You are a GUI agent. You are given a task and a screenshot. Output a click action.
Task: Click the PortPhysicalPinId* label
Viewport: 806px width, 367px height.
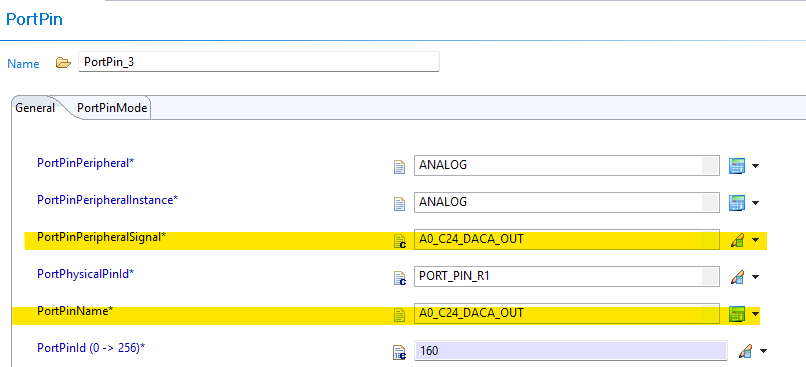pyautogui.click(x=85, y=274)
